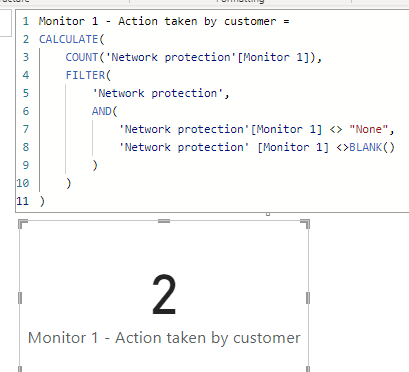Click the card's left-middle resize handle
Viewport: 409px width, 372px height.
20,298
